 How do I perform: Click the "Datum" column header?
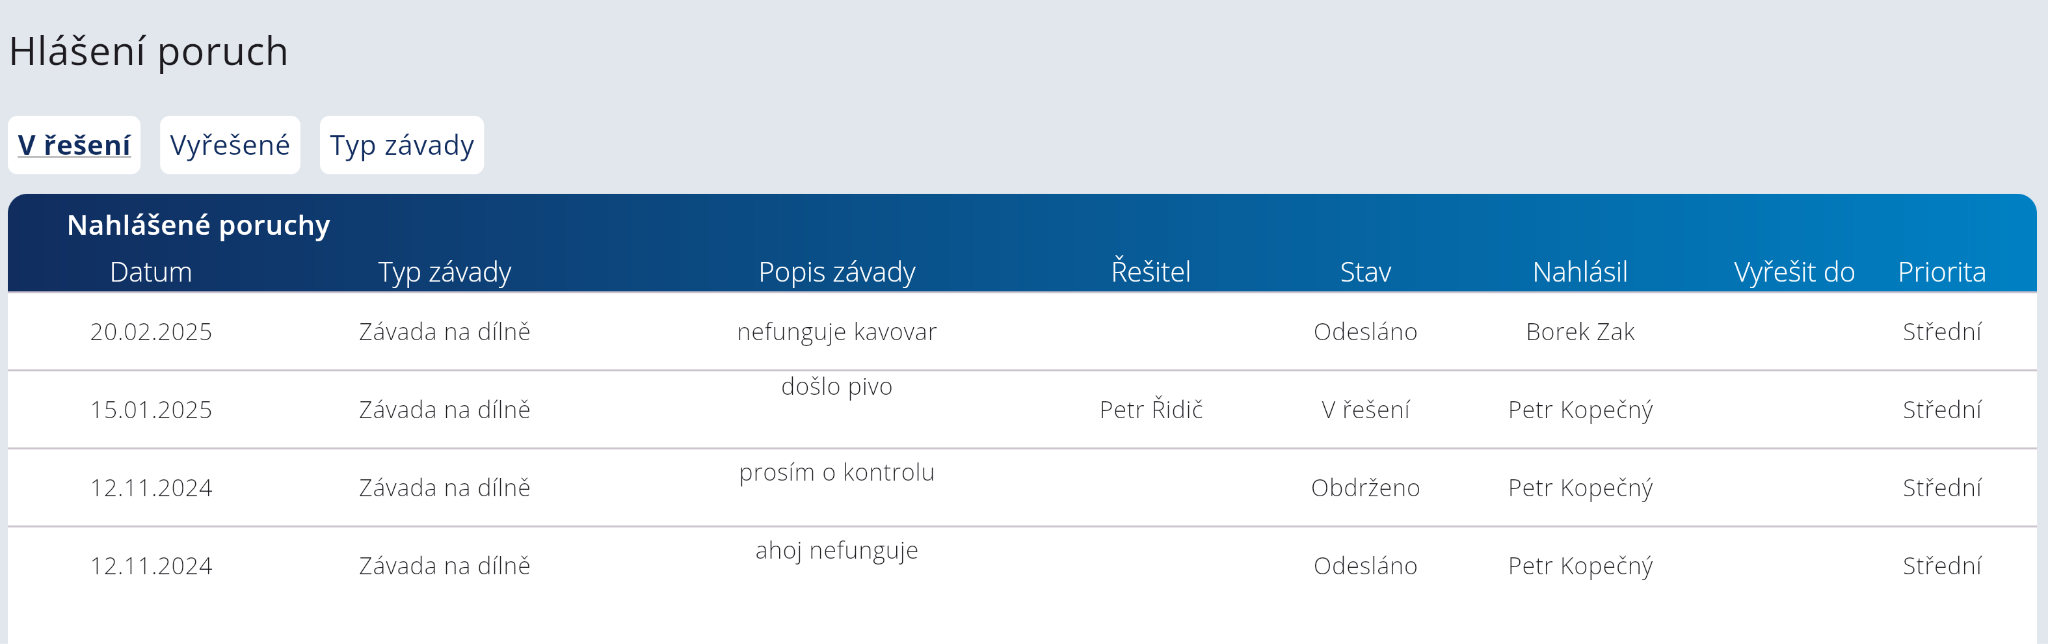pos(151,272)
